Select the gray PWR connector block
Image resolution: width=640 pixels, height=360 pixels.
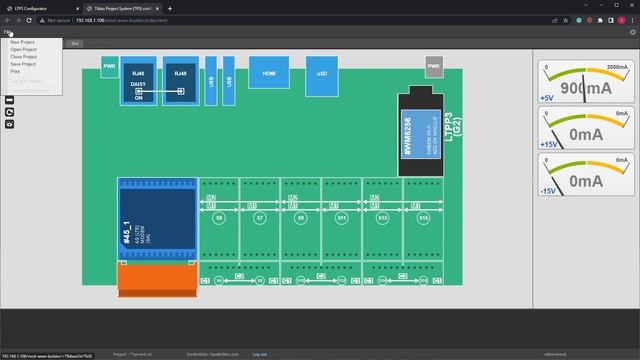434,67
